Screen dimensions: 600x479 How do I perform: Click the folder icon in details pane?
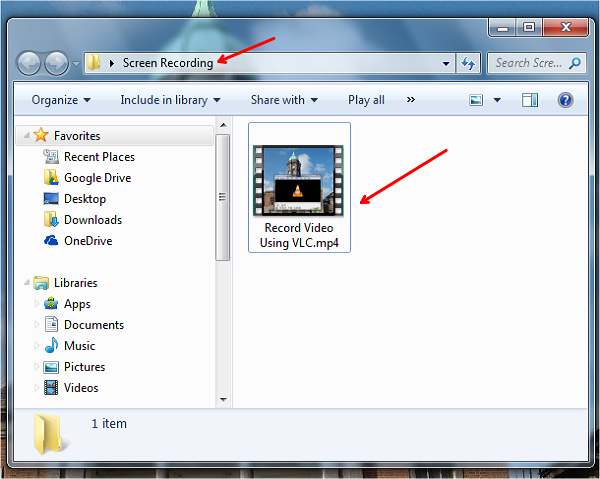click(x=49, y=434)
